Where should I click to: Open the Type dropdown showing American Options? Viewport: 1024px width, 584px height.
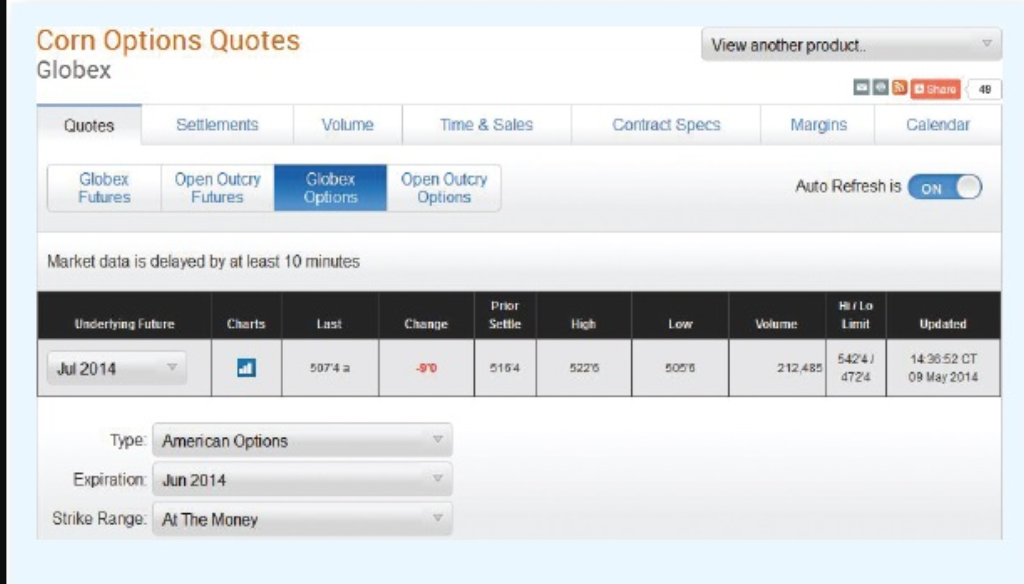coord(298,437)
